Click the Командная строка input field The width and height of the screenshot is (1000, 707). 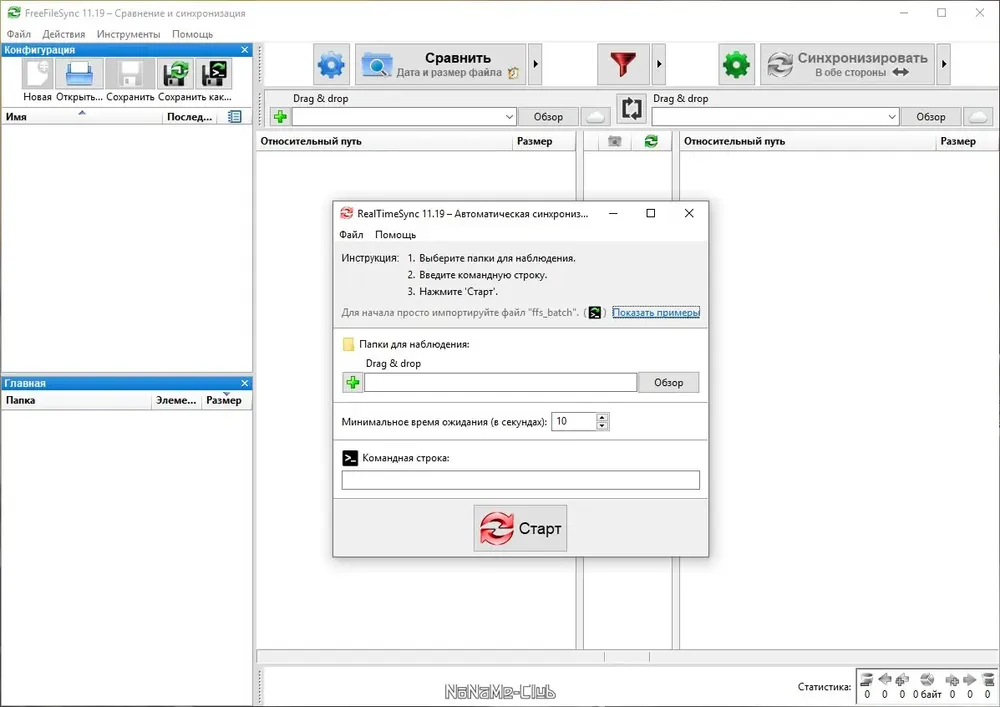coord(520,480)
